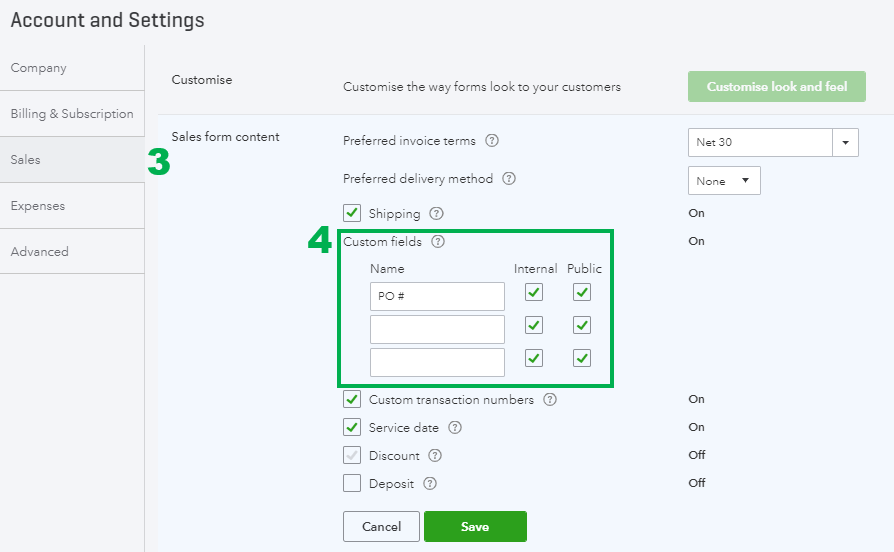Image resolution: width=894 pixels, height=552 pixels.
Task: Open the Billing & Subscription tab
Action: (x=72, y=114)
